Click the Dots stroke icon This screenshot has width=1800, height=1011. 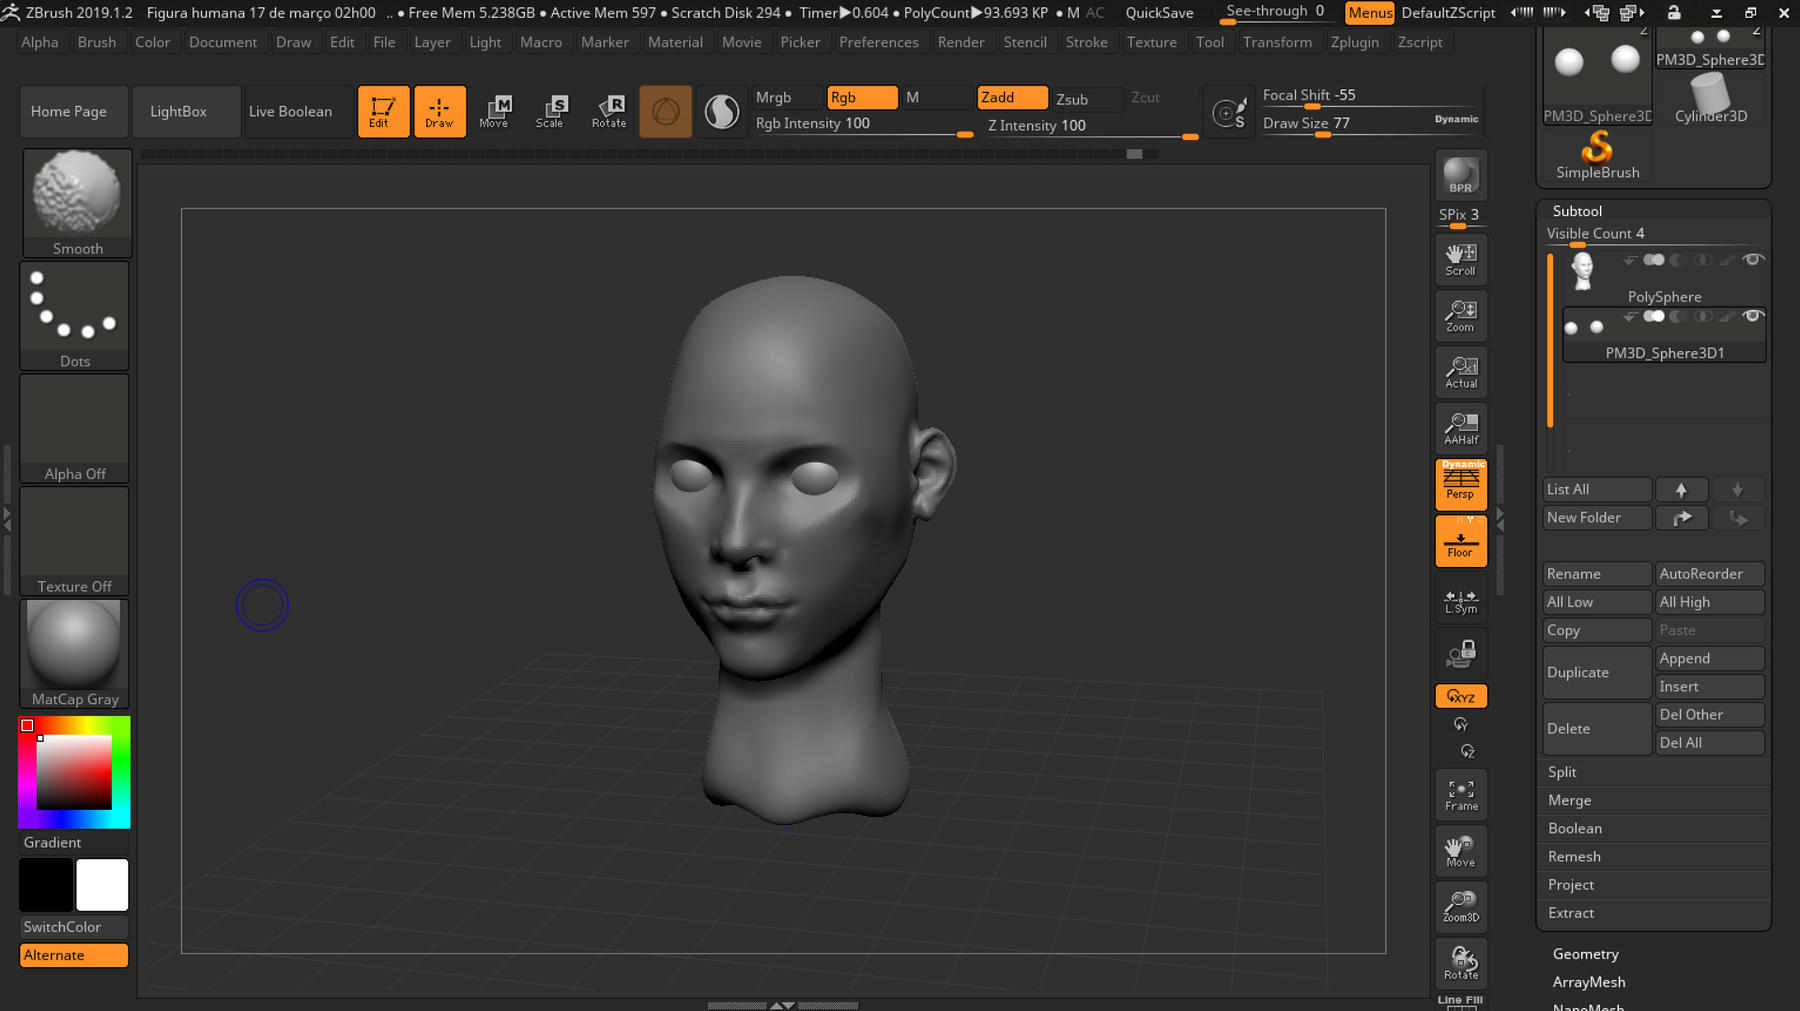[75, 315]
